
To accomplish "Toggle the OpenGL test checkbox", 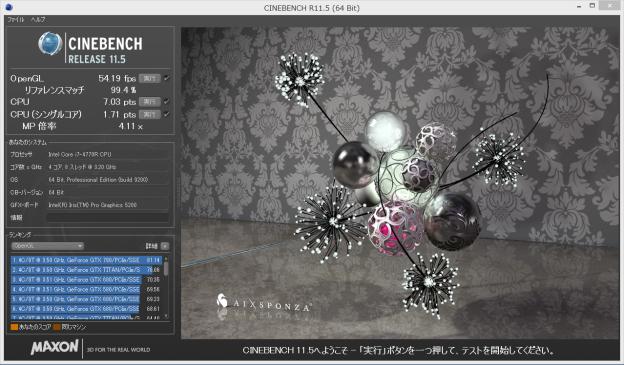I will click(x=166, y=78).
